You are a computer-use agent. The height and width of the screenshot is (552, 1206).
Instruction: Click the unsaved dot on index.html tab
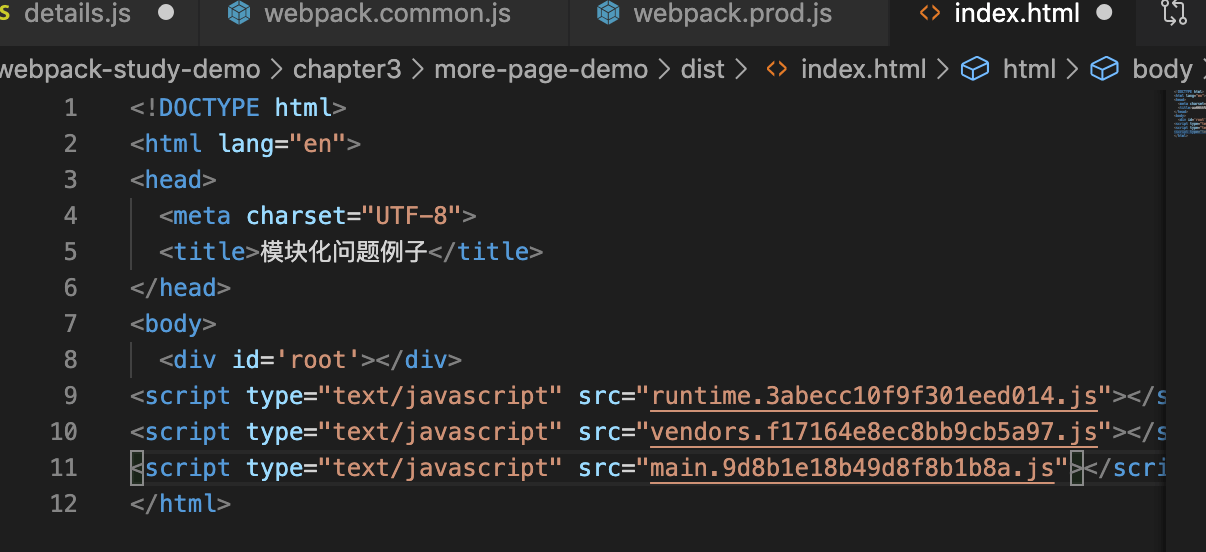point(1104,14)
